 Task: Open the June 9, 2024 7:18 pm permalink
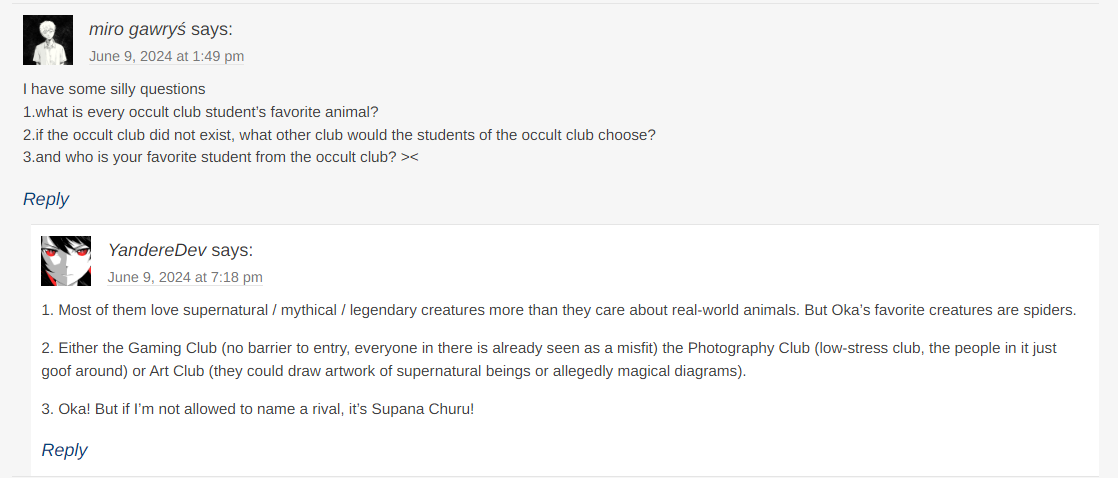click(x=185, y=278)
